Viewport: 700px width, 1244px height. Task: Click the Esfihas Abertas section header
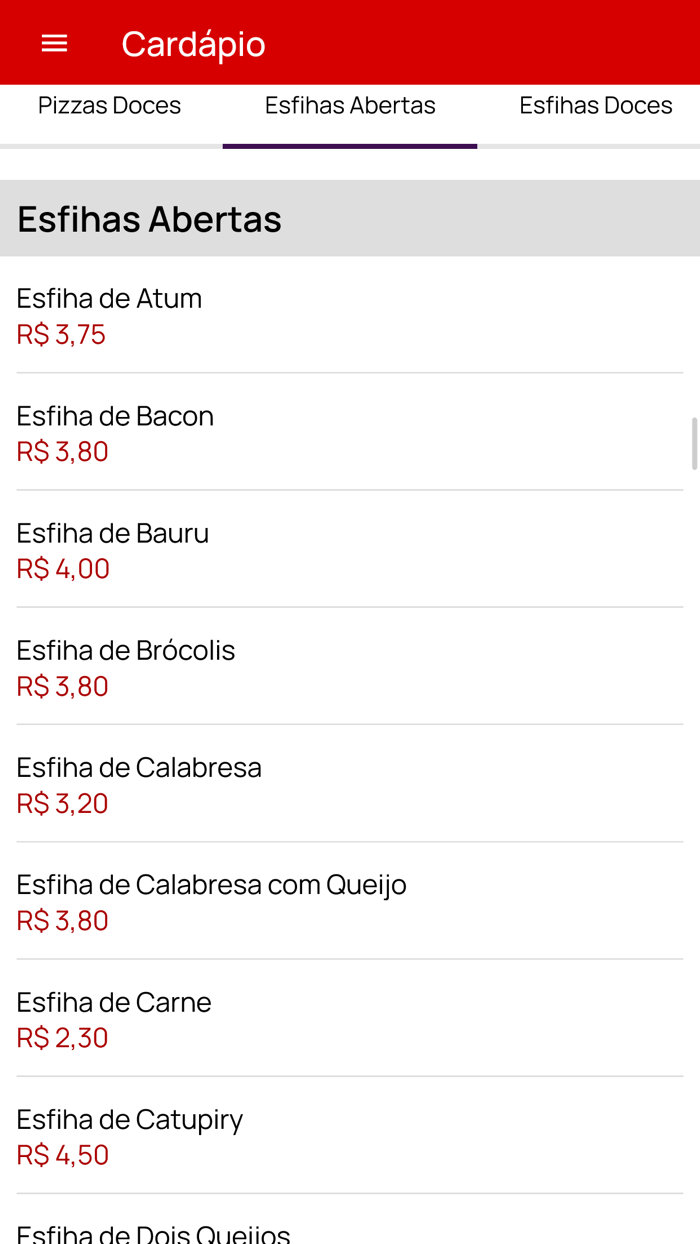coord(147,218)
